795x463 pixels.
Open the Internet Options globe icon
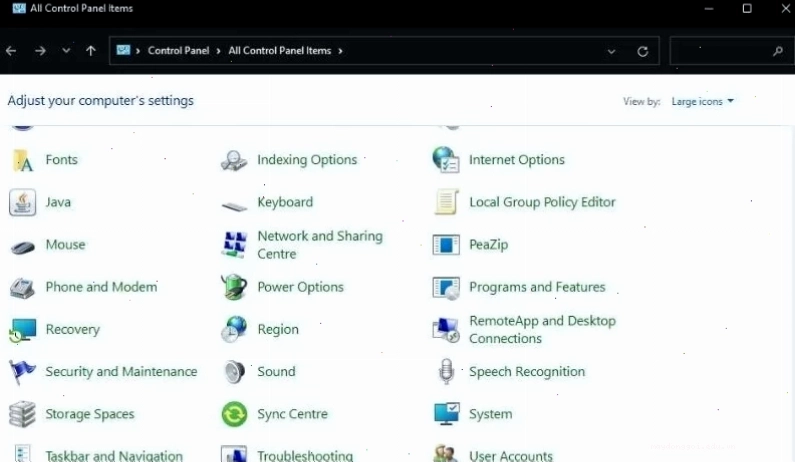click(446, 160)
